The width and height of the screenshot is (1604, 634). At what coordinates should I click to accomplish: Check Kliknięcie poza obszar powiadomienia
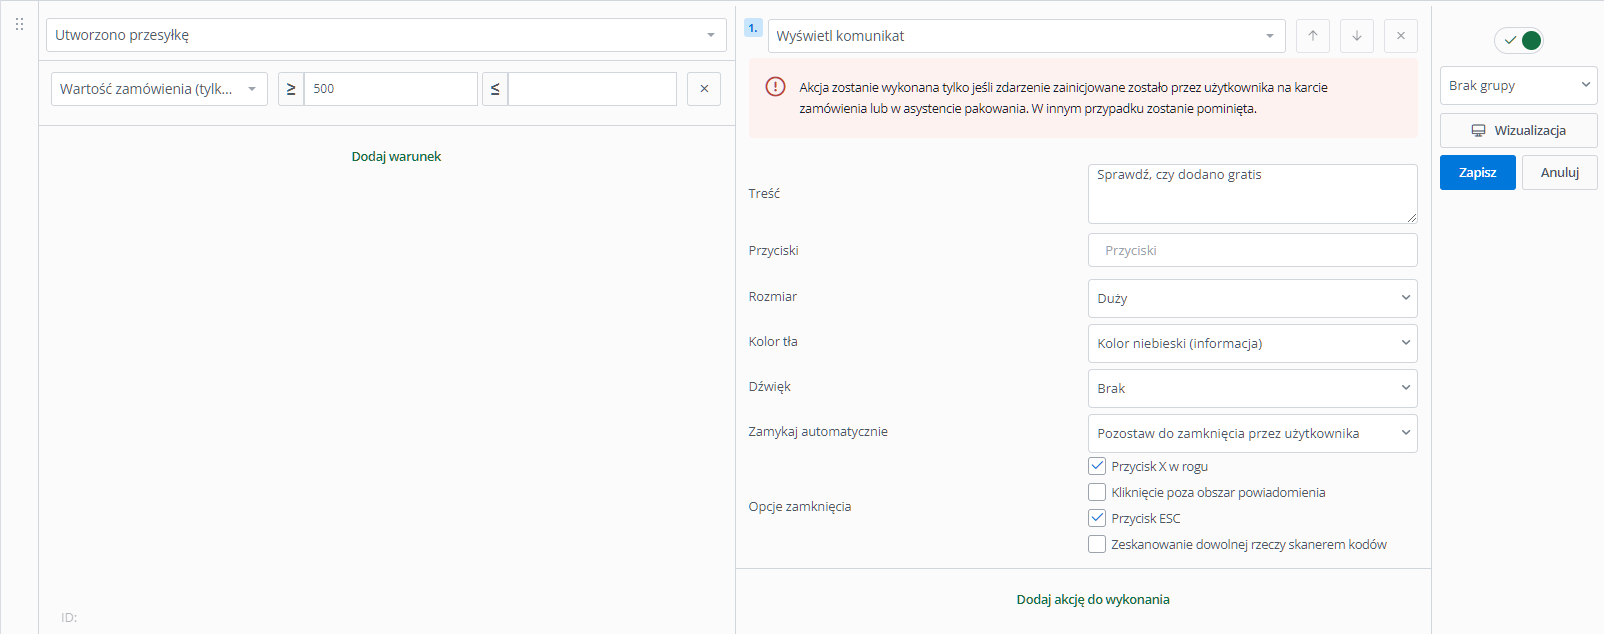1097,492
